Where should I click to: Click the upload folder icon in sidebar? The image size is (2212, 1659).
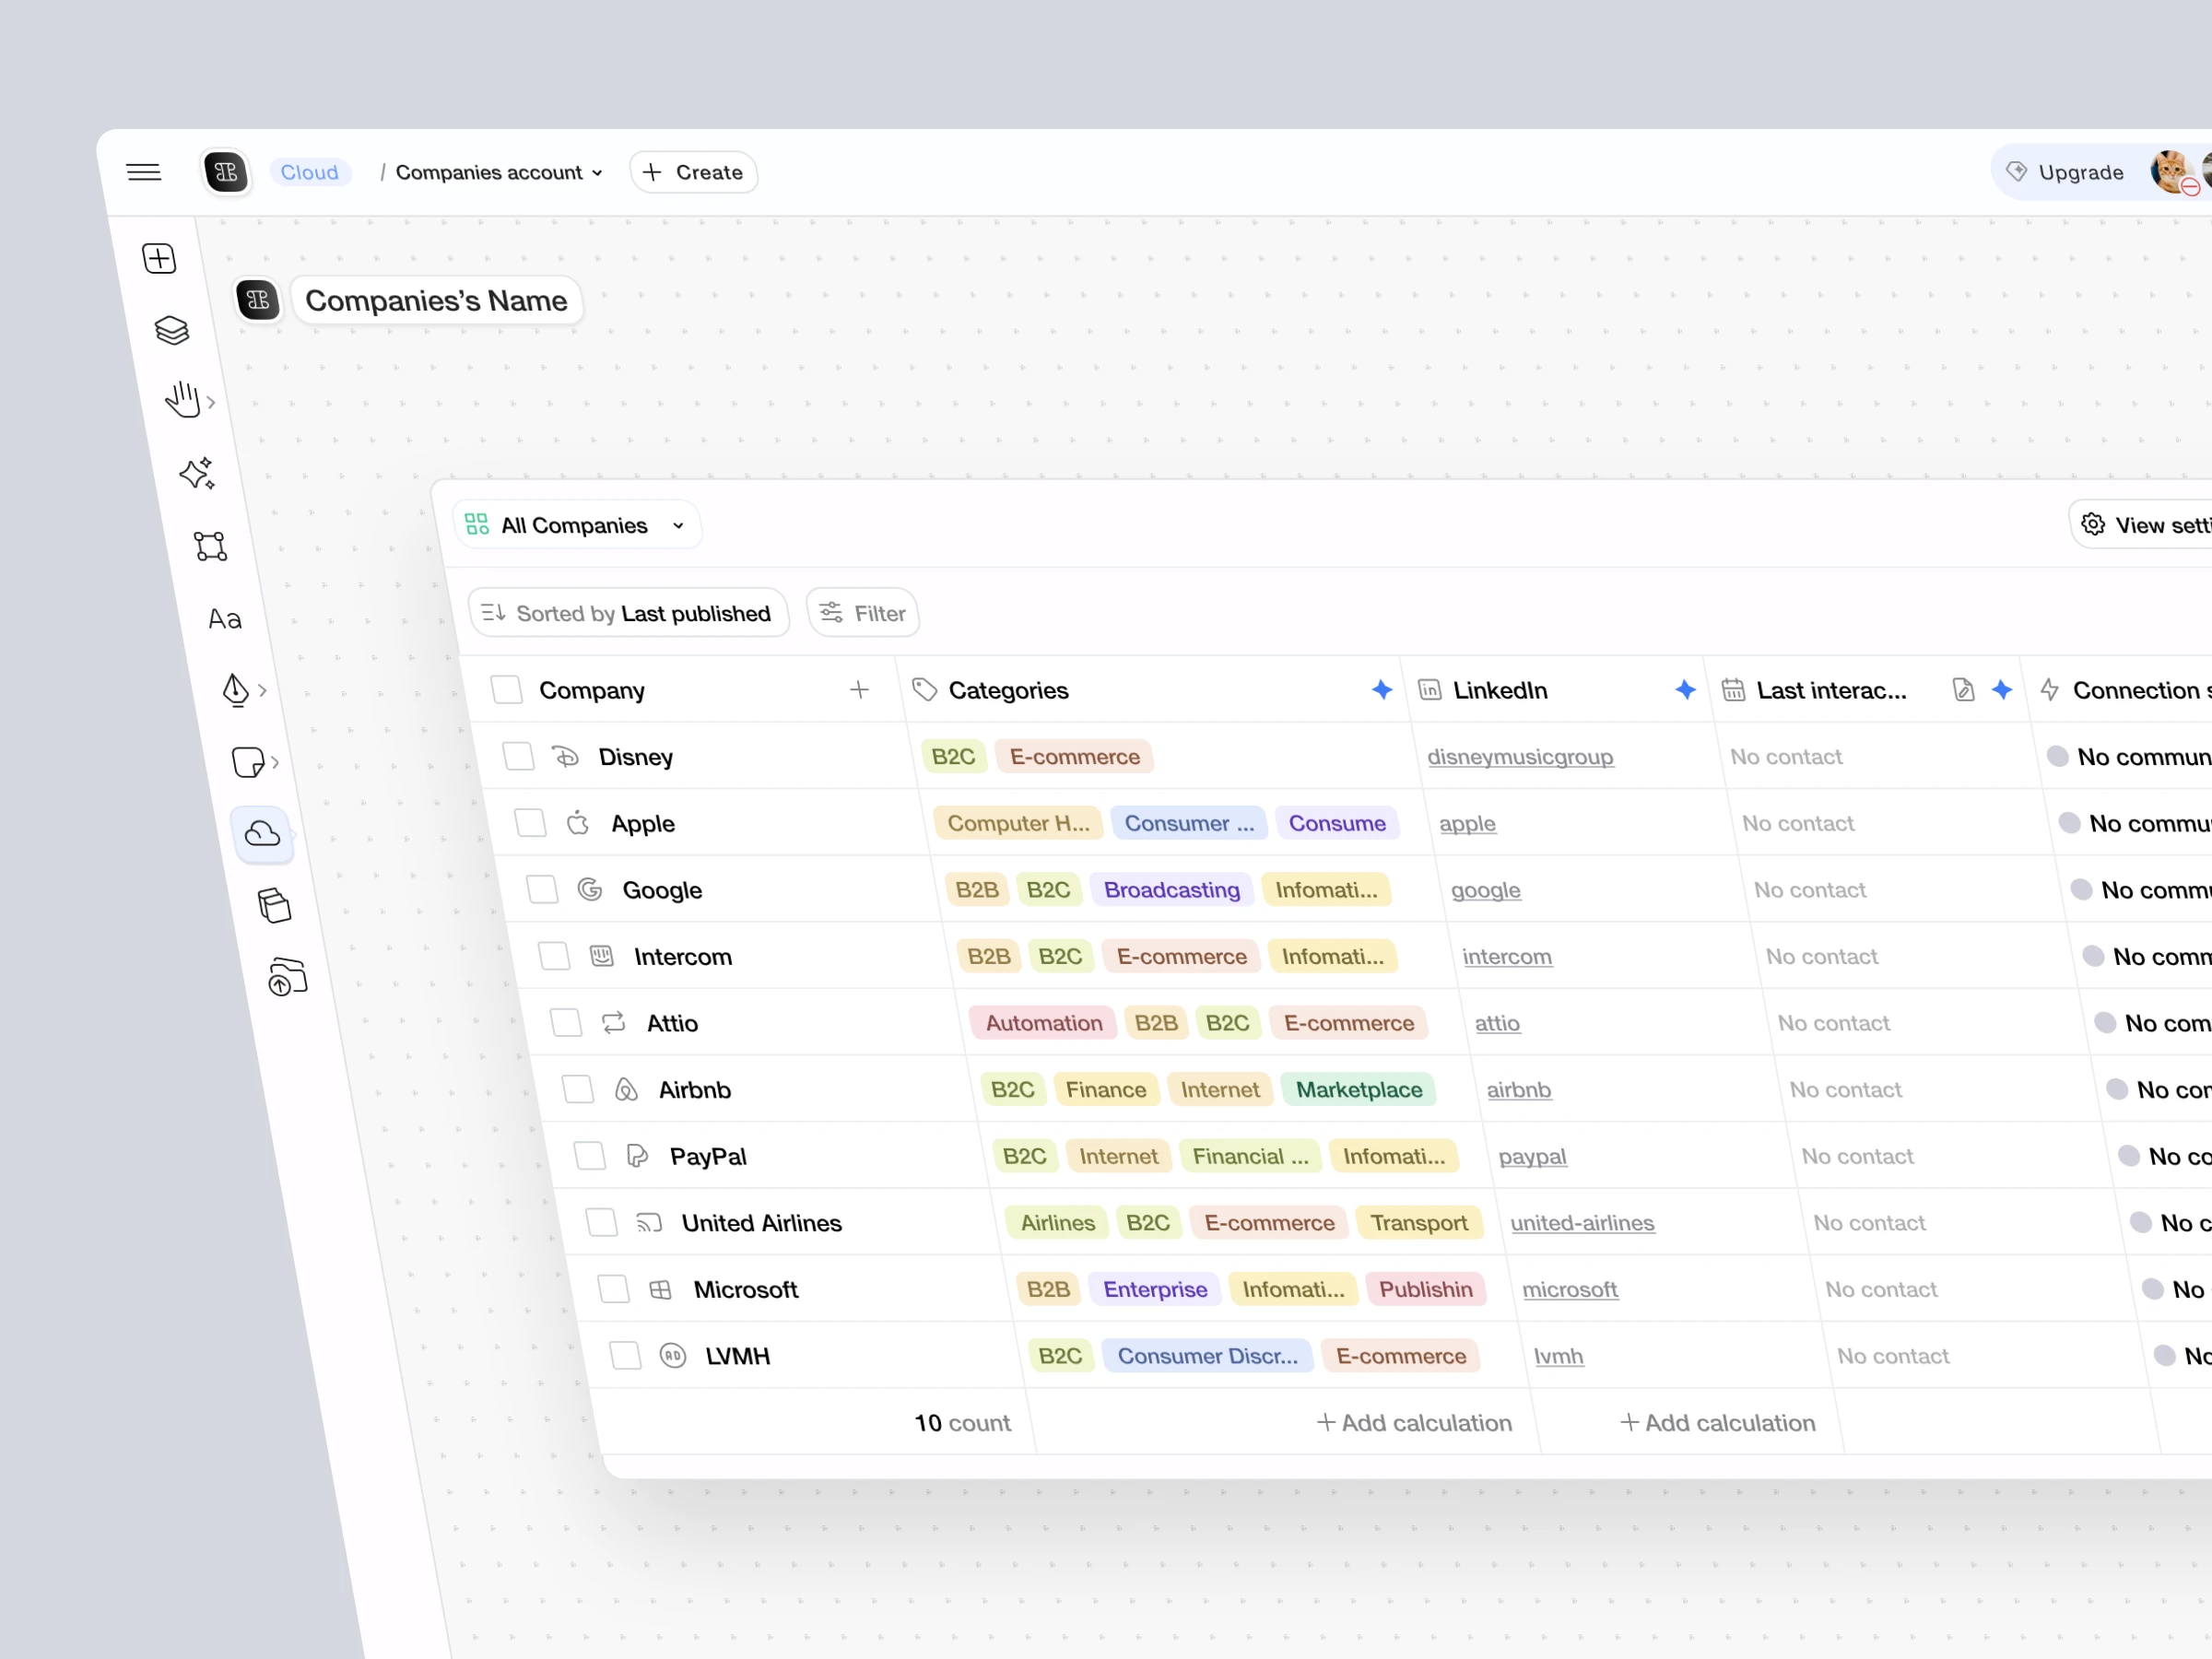287,977
